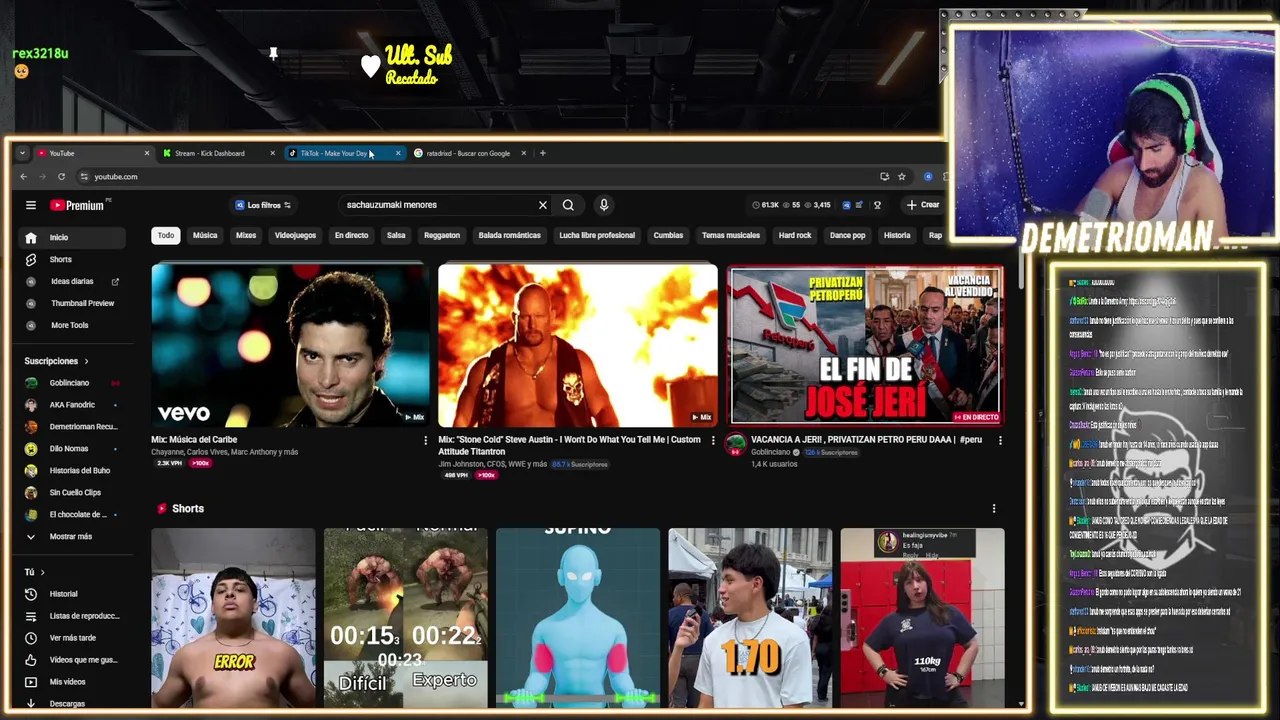Click Goblinciano channel avatar under live video

(x=736, y=443)
